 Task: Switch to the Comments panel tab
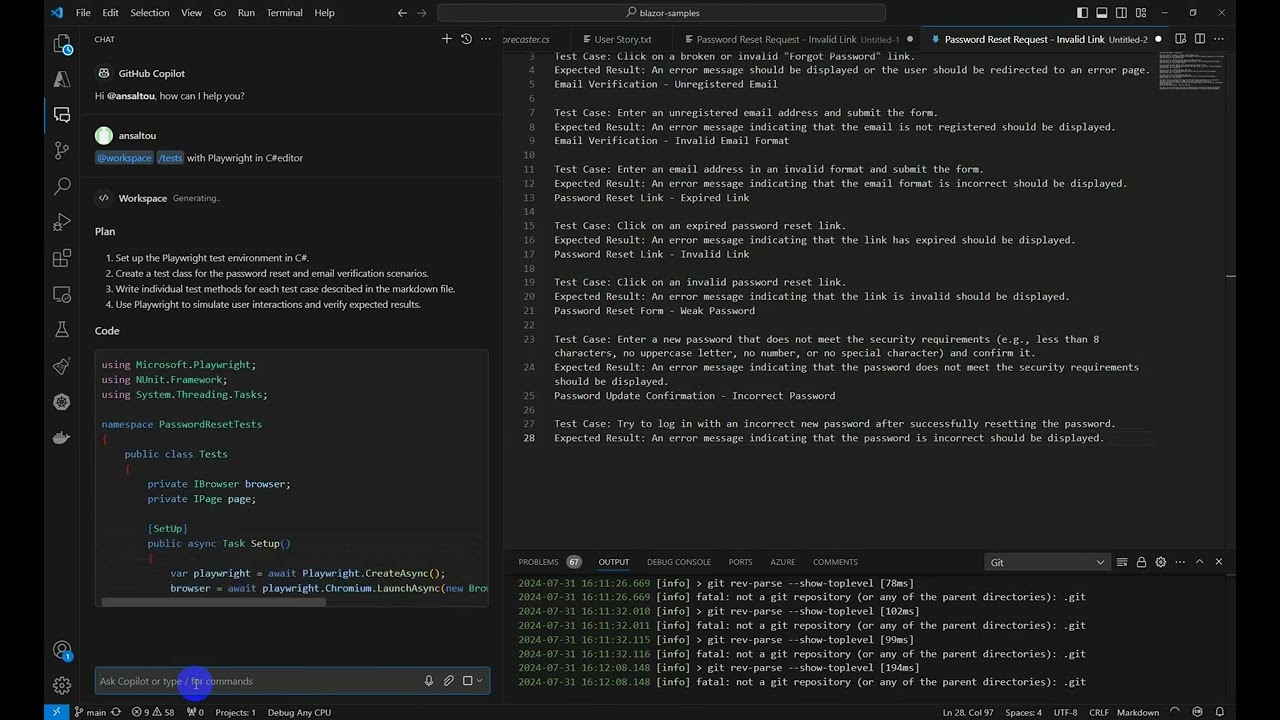tap(835, 562)
